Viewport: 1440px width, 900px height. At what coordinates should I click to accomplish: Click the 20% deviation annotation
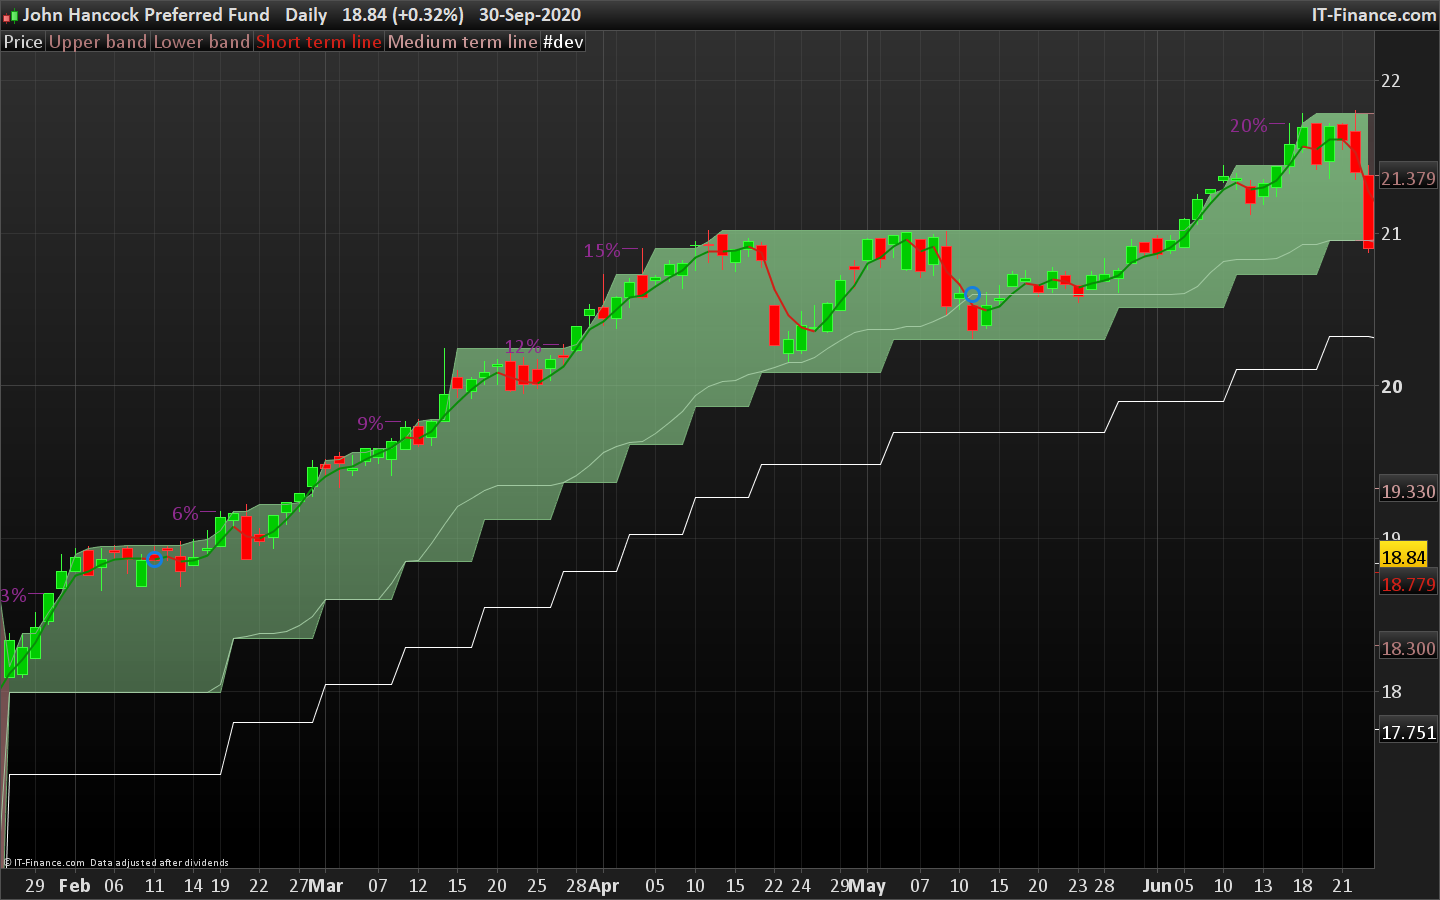[x=1249, y=126]
